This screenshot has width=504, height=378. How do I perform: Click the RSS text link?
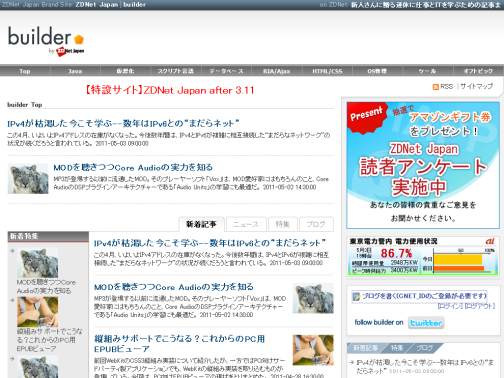(447, 86)
